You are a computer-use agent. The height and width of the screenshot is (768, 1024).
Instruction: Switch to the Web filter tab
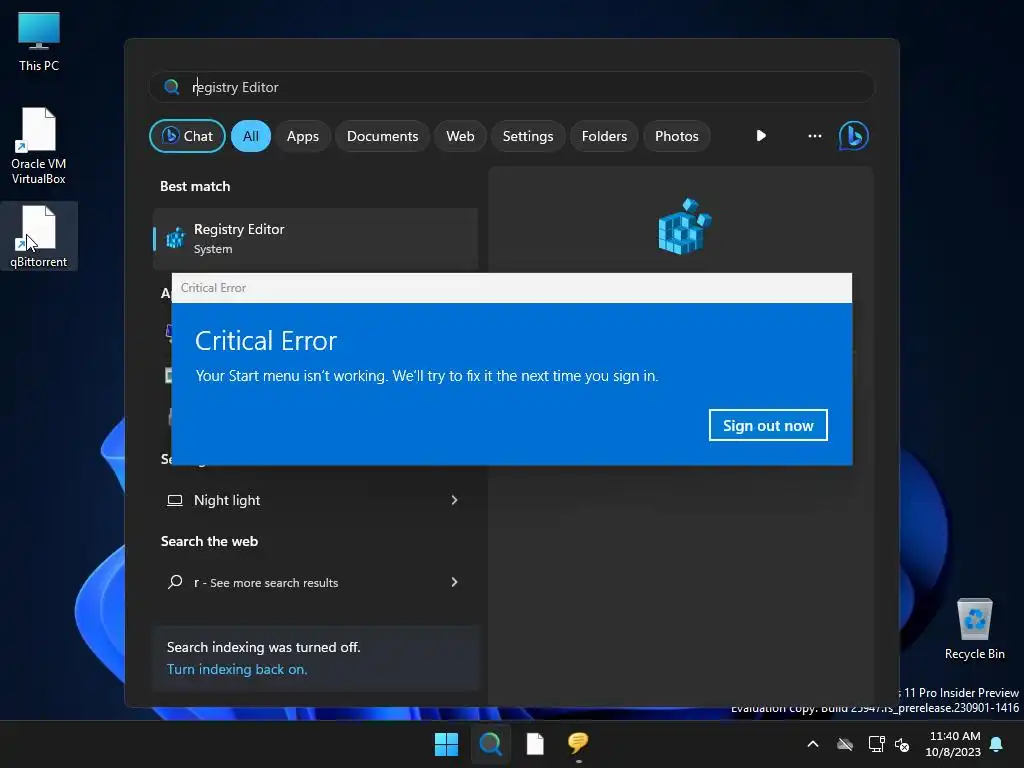pyautogui.click(x=460, y=136)
